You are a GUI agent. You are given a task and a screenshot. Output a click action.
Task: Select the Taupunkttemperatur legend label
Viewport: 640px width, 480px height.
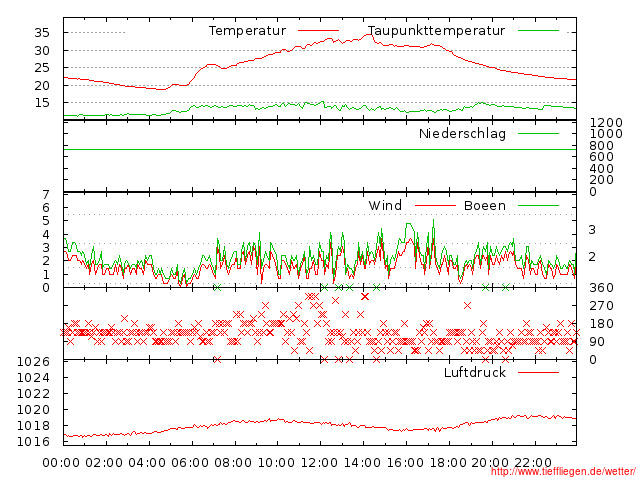coord(436,31)
